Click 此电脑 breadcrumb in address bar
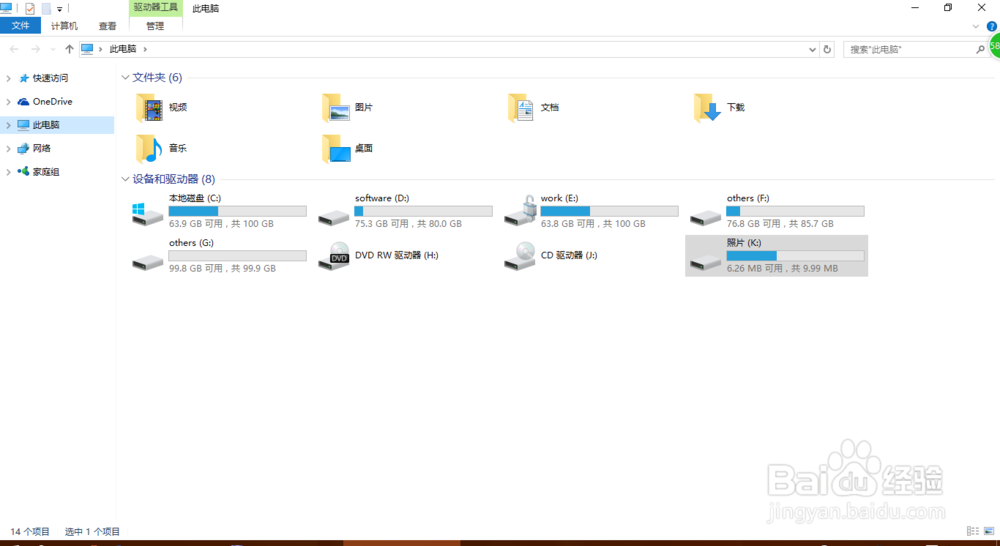This screenshot has height=546, width=1000. pos(123,49)
